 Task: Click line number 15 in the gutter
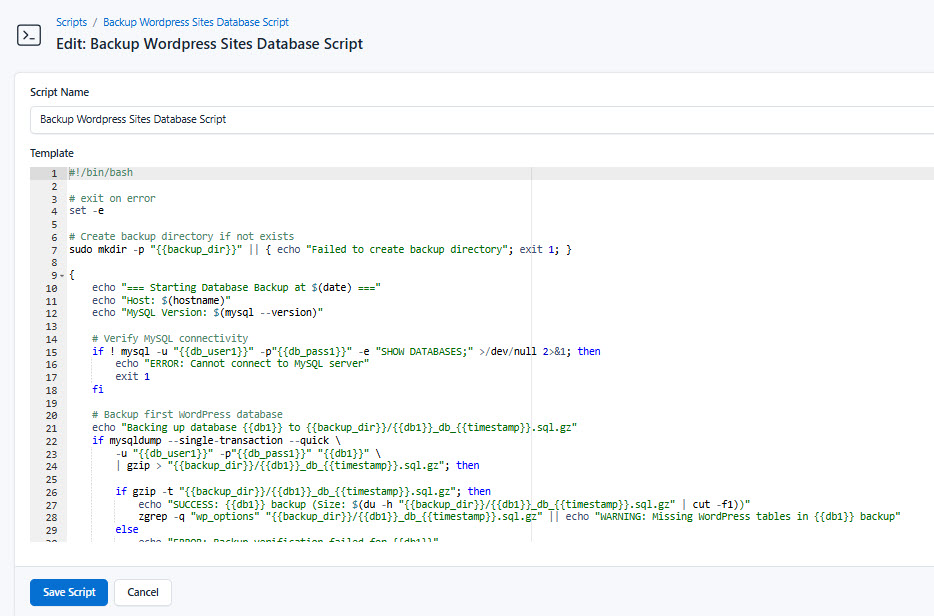(x=54, y=350)
